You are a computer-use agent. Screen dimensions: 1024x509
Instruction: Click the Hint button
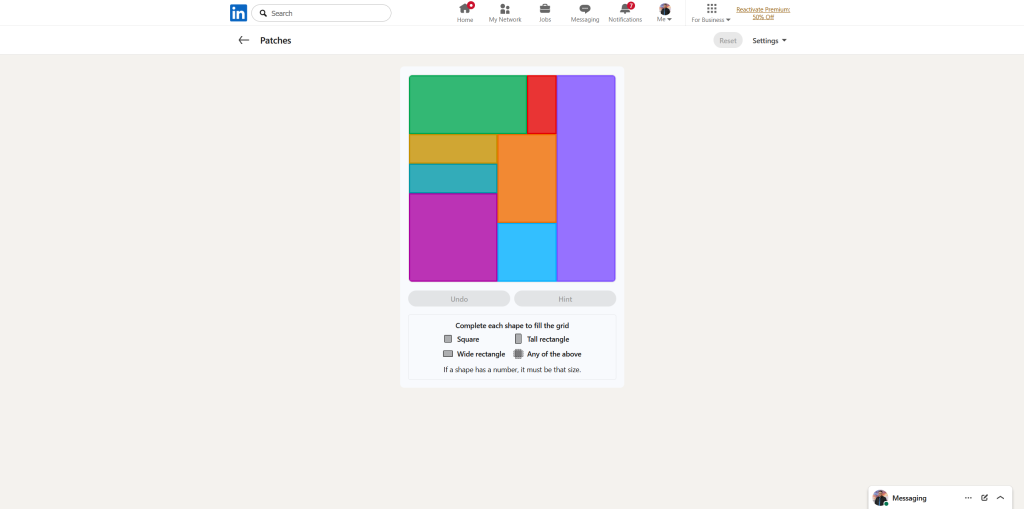pyautogui.click(x=565, y=299)
